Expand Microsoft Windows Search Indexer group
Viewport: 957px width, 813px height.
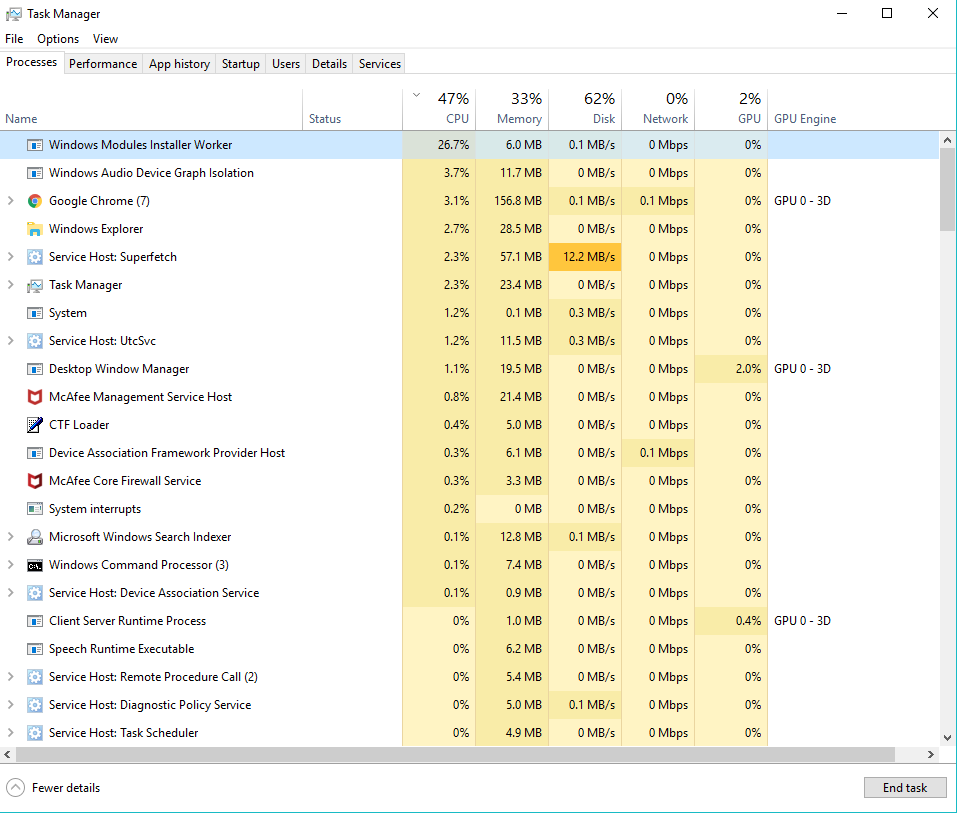[10, 537]
